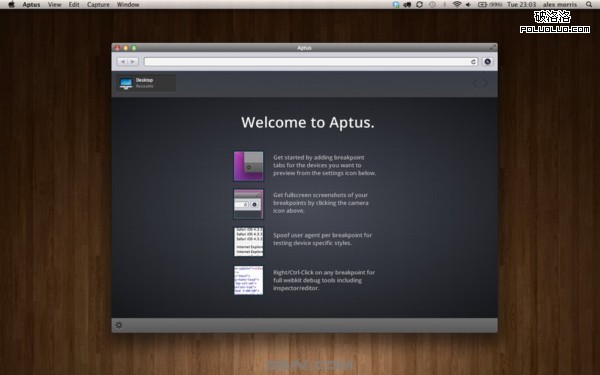Open the Window menu
Screen dimensions: 600x375
128,5
